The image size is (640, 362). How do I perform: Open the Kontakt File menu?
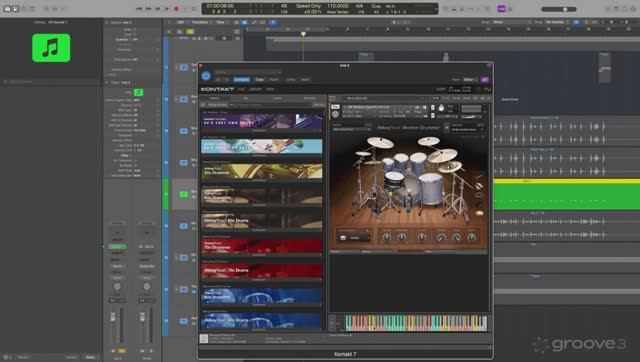[241, 89]
